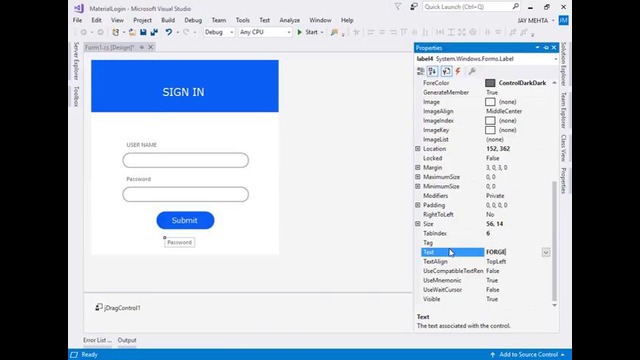Viewport: 640px width, 360px height.
Task: Open the Text property dropdown arrow
Action: pos(546,252)
